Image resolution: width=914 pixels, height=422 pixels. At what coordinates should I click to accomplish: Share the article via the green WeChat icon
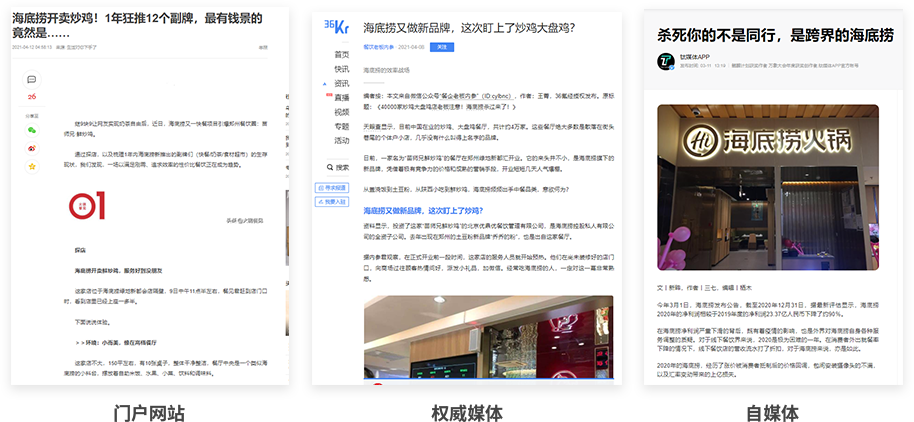[x=32, y=130]
